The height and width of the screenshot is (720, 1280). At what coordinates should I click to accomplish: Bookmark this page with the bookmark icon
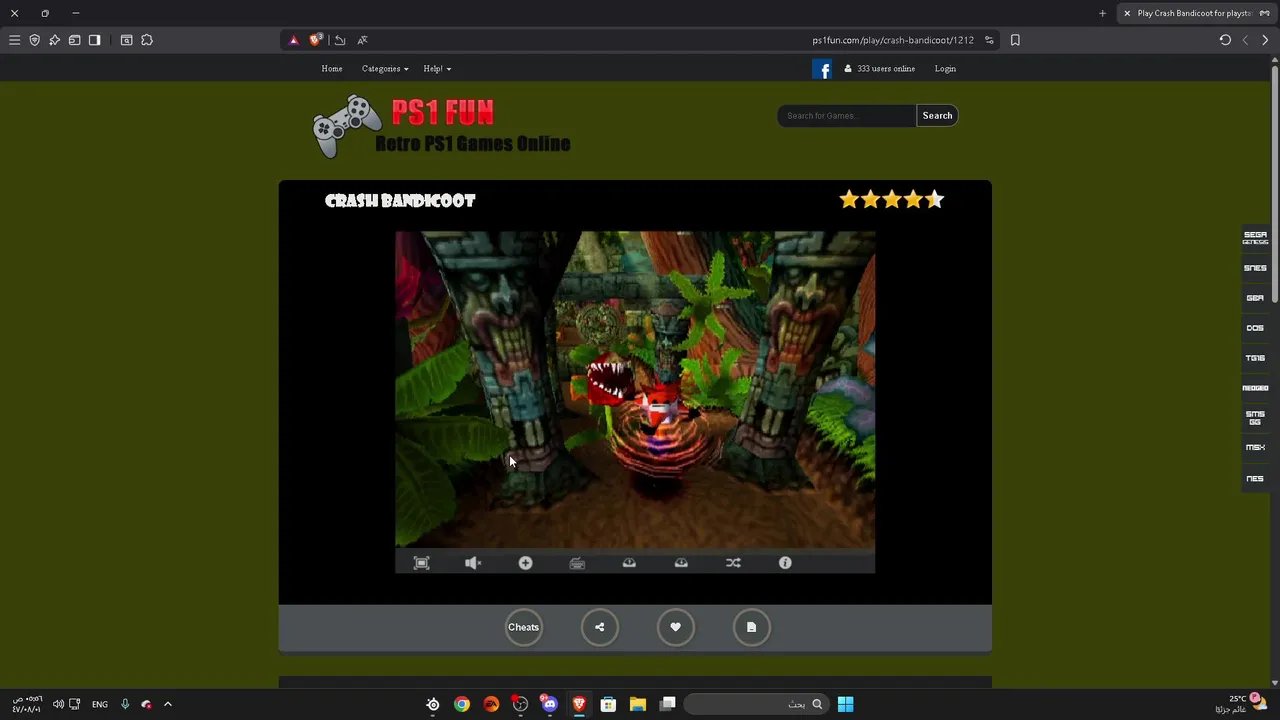pyautogui.click(x=1015, y=40)
